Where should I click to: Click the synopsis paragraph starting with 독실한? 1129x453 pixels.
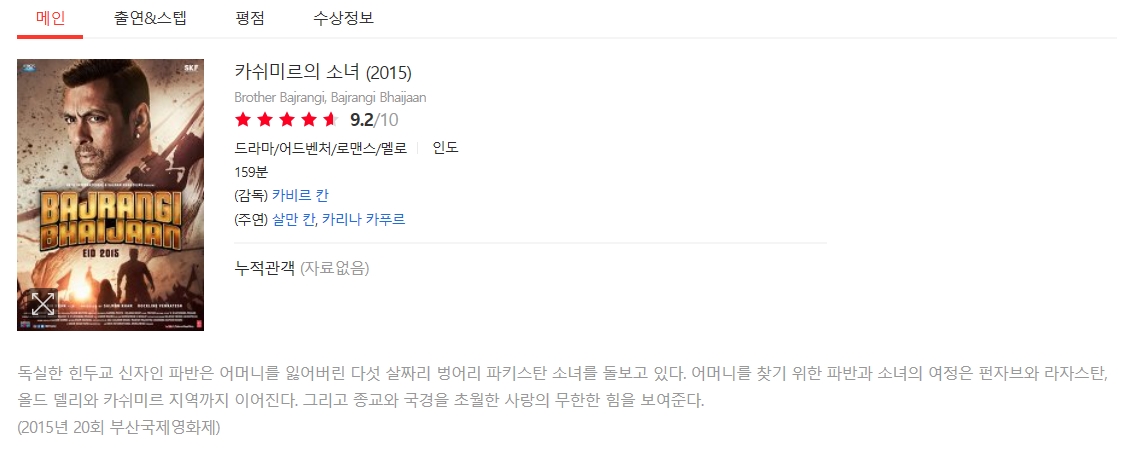[560, 388]
